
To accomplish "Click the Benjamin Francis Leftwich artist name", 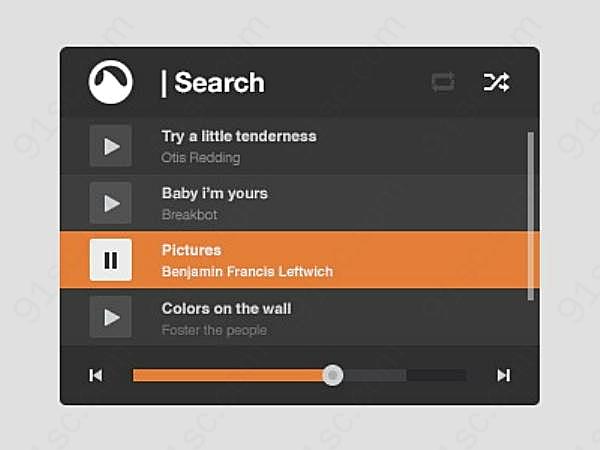I will click(247, 272).
